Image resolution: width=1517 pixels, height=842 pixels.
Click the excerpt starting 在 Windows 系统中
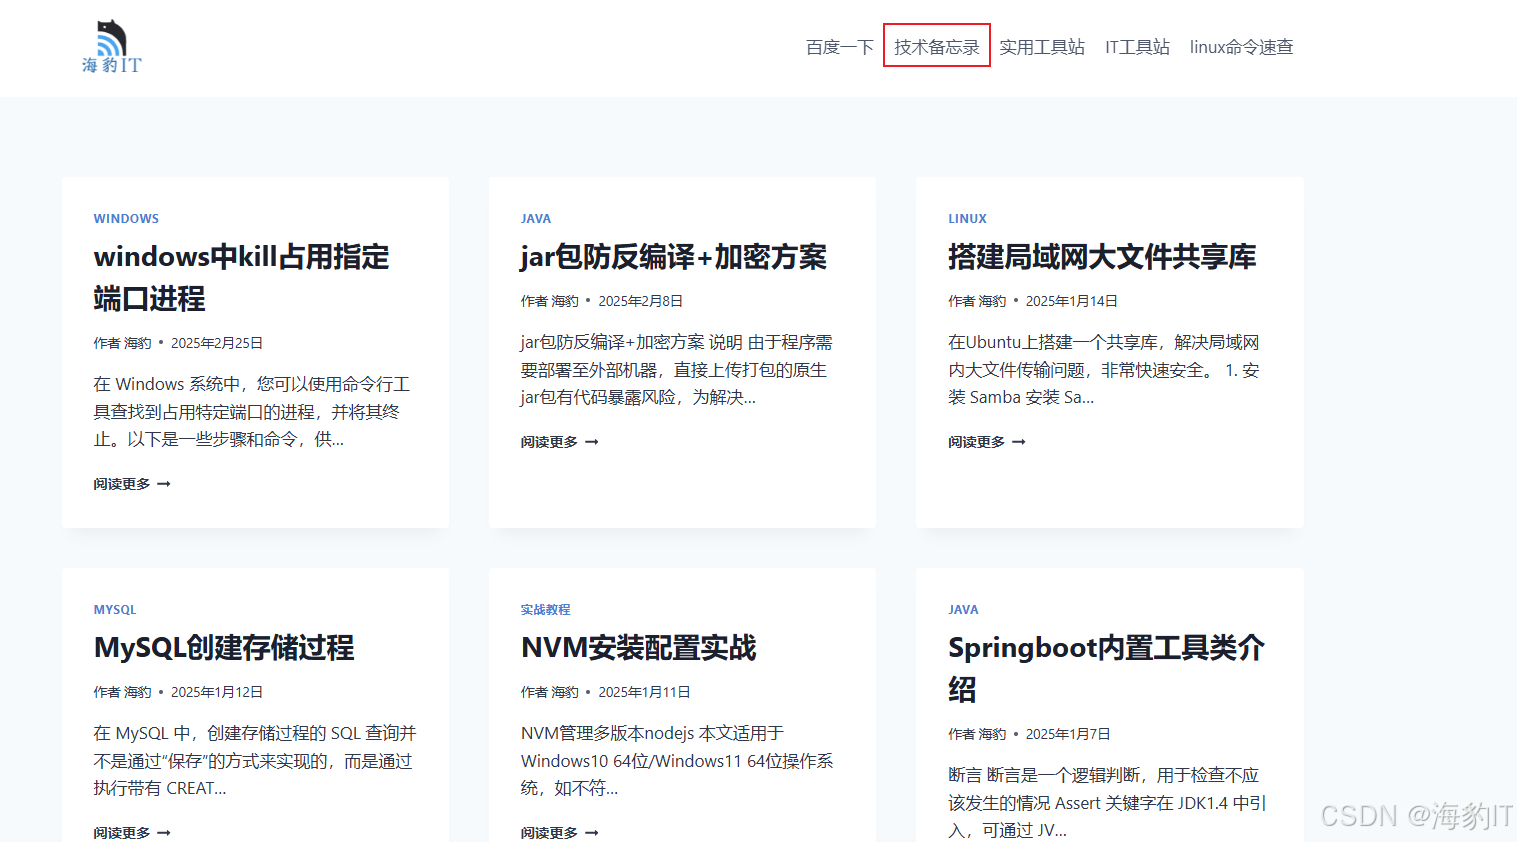(252, 412)
